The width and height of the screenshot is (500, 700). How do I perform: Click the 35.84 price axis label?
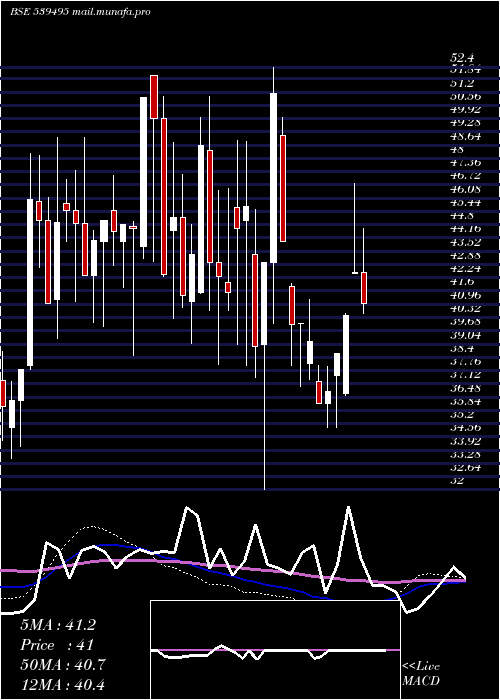(x=466, y=400)
